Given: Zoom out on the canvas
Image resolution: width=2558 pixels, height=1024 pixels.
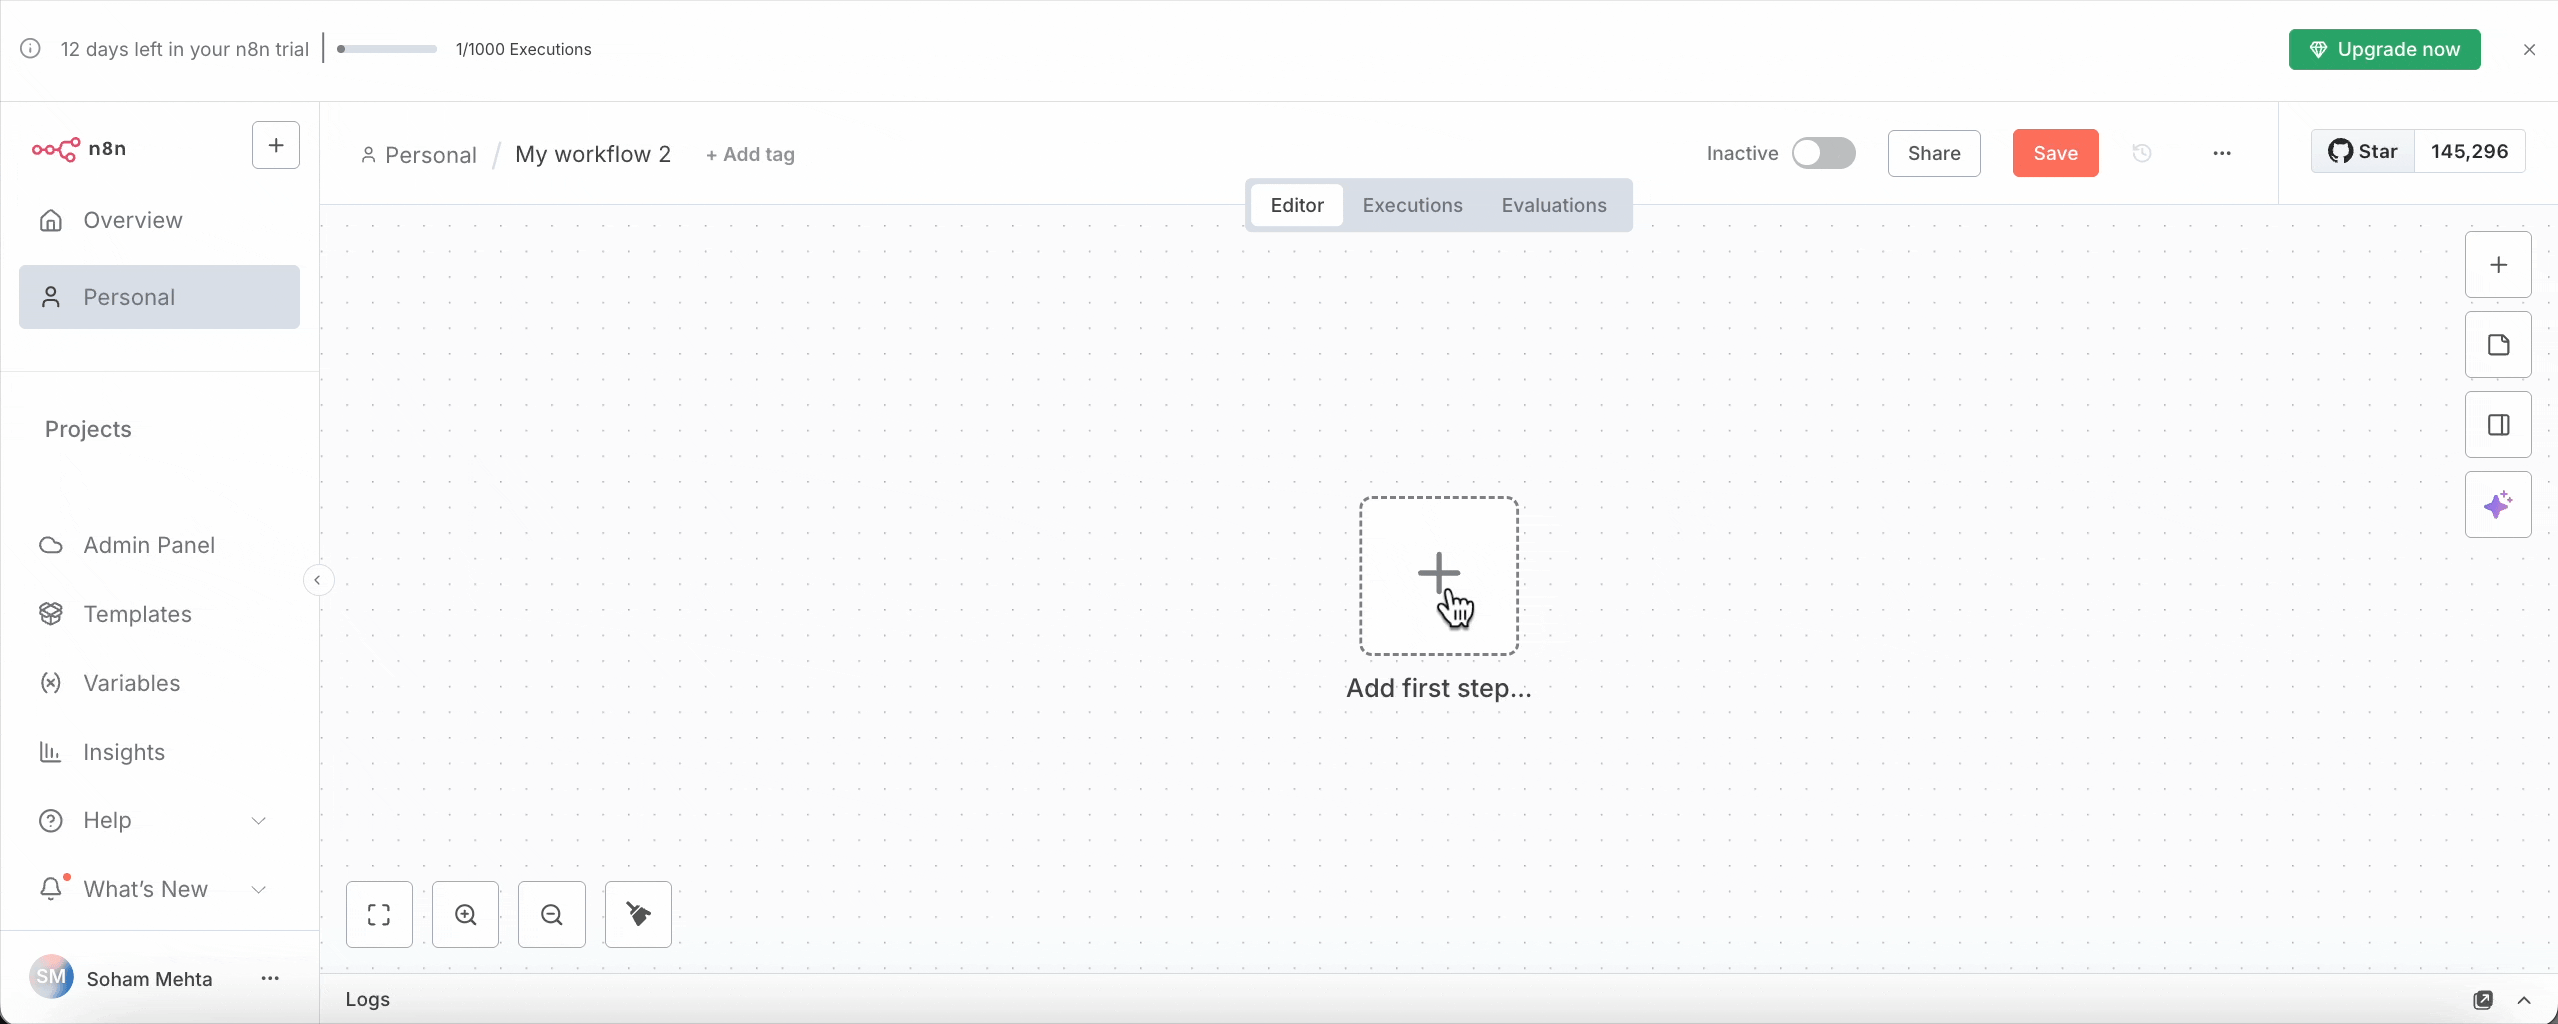Looking at the screenshot, I should pos(552,914).
